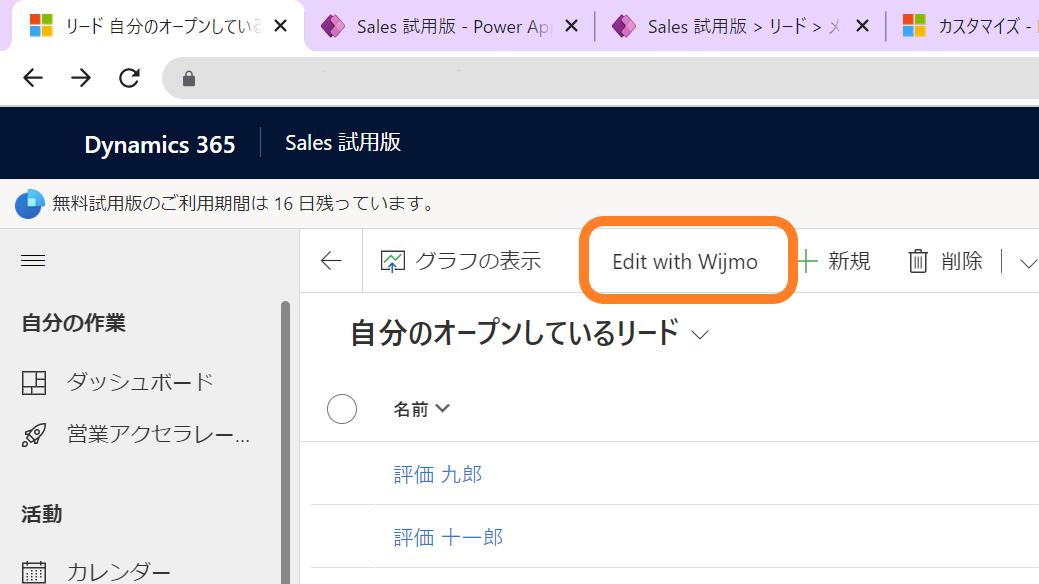
Task: Go back with the command bar arrow
Action: pyautogui.click(x=331, y=261)
